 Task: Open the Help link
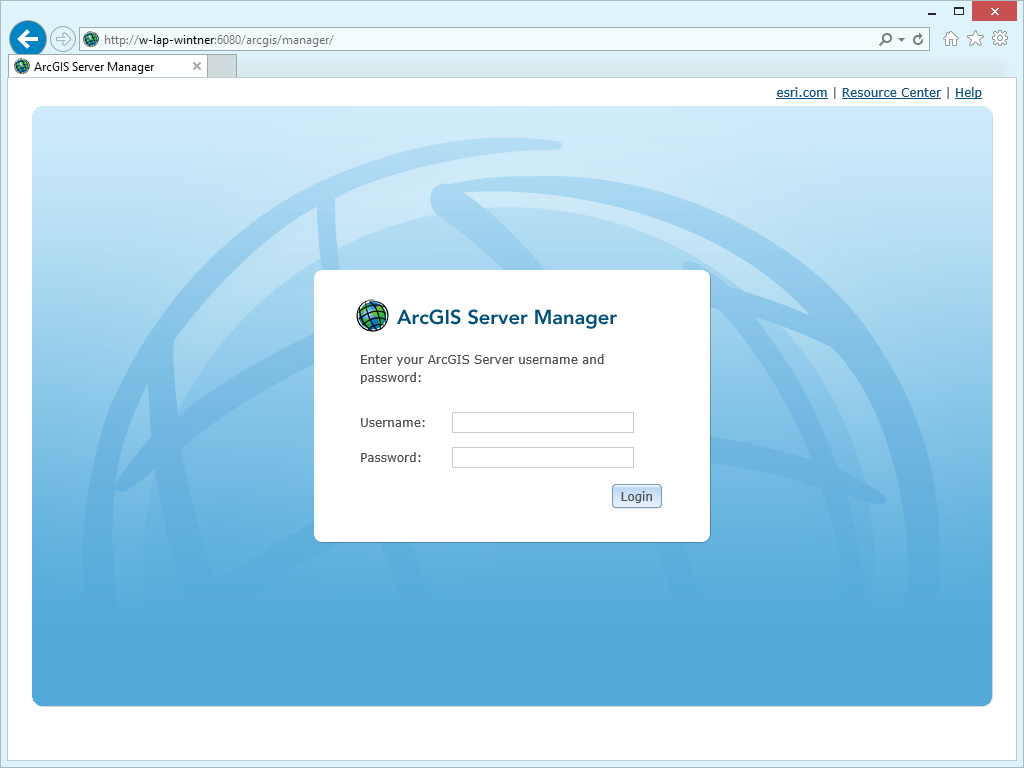click(968, 92)
